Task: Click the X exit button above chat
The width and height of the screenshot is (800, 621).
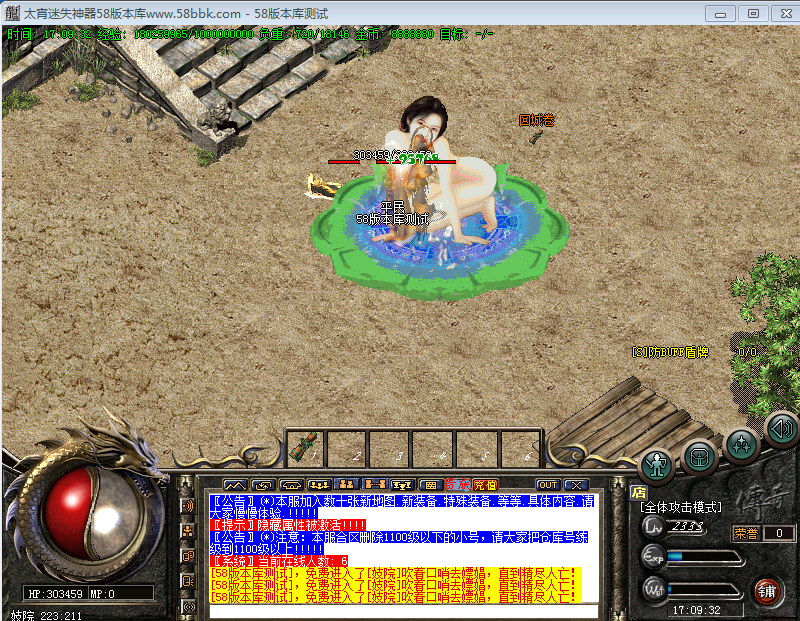Action: [x=577, y=485]
